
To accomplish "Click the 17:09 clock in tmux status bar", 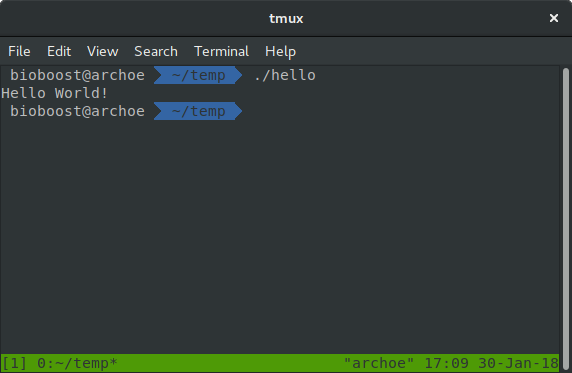I will [446, 363].
